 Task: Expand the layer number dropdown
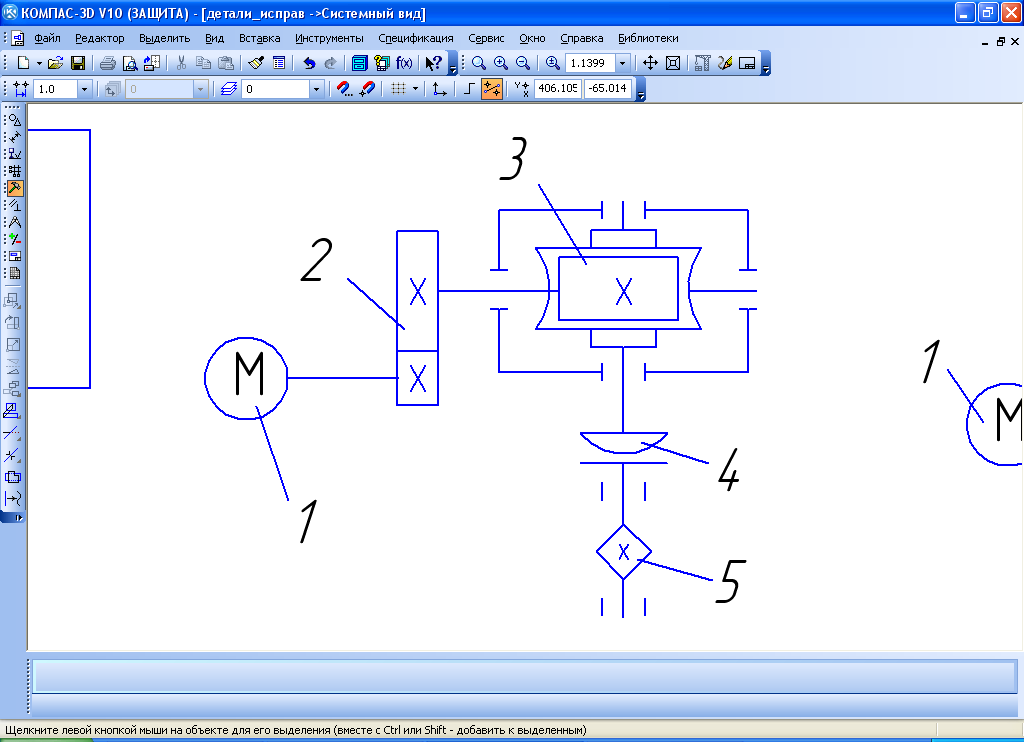[317, 89]
